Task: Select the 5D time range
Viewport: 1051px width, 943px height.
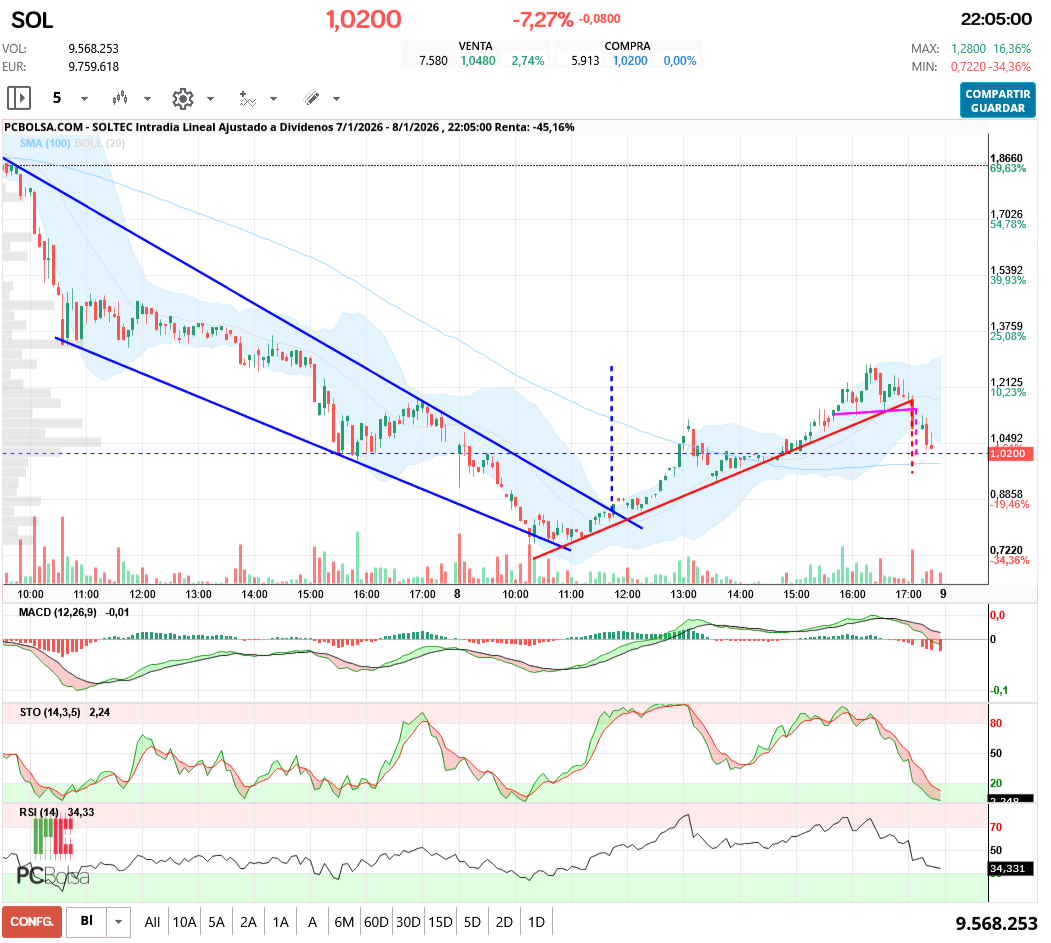Action: tap(473, 922)
